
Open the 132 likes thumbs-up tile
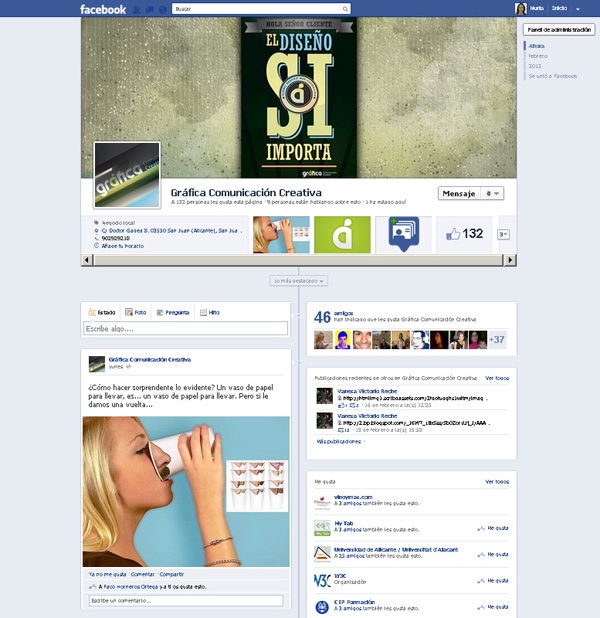tap(464, 234)
